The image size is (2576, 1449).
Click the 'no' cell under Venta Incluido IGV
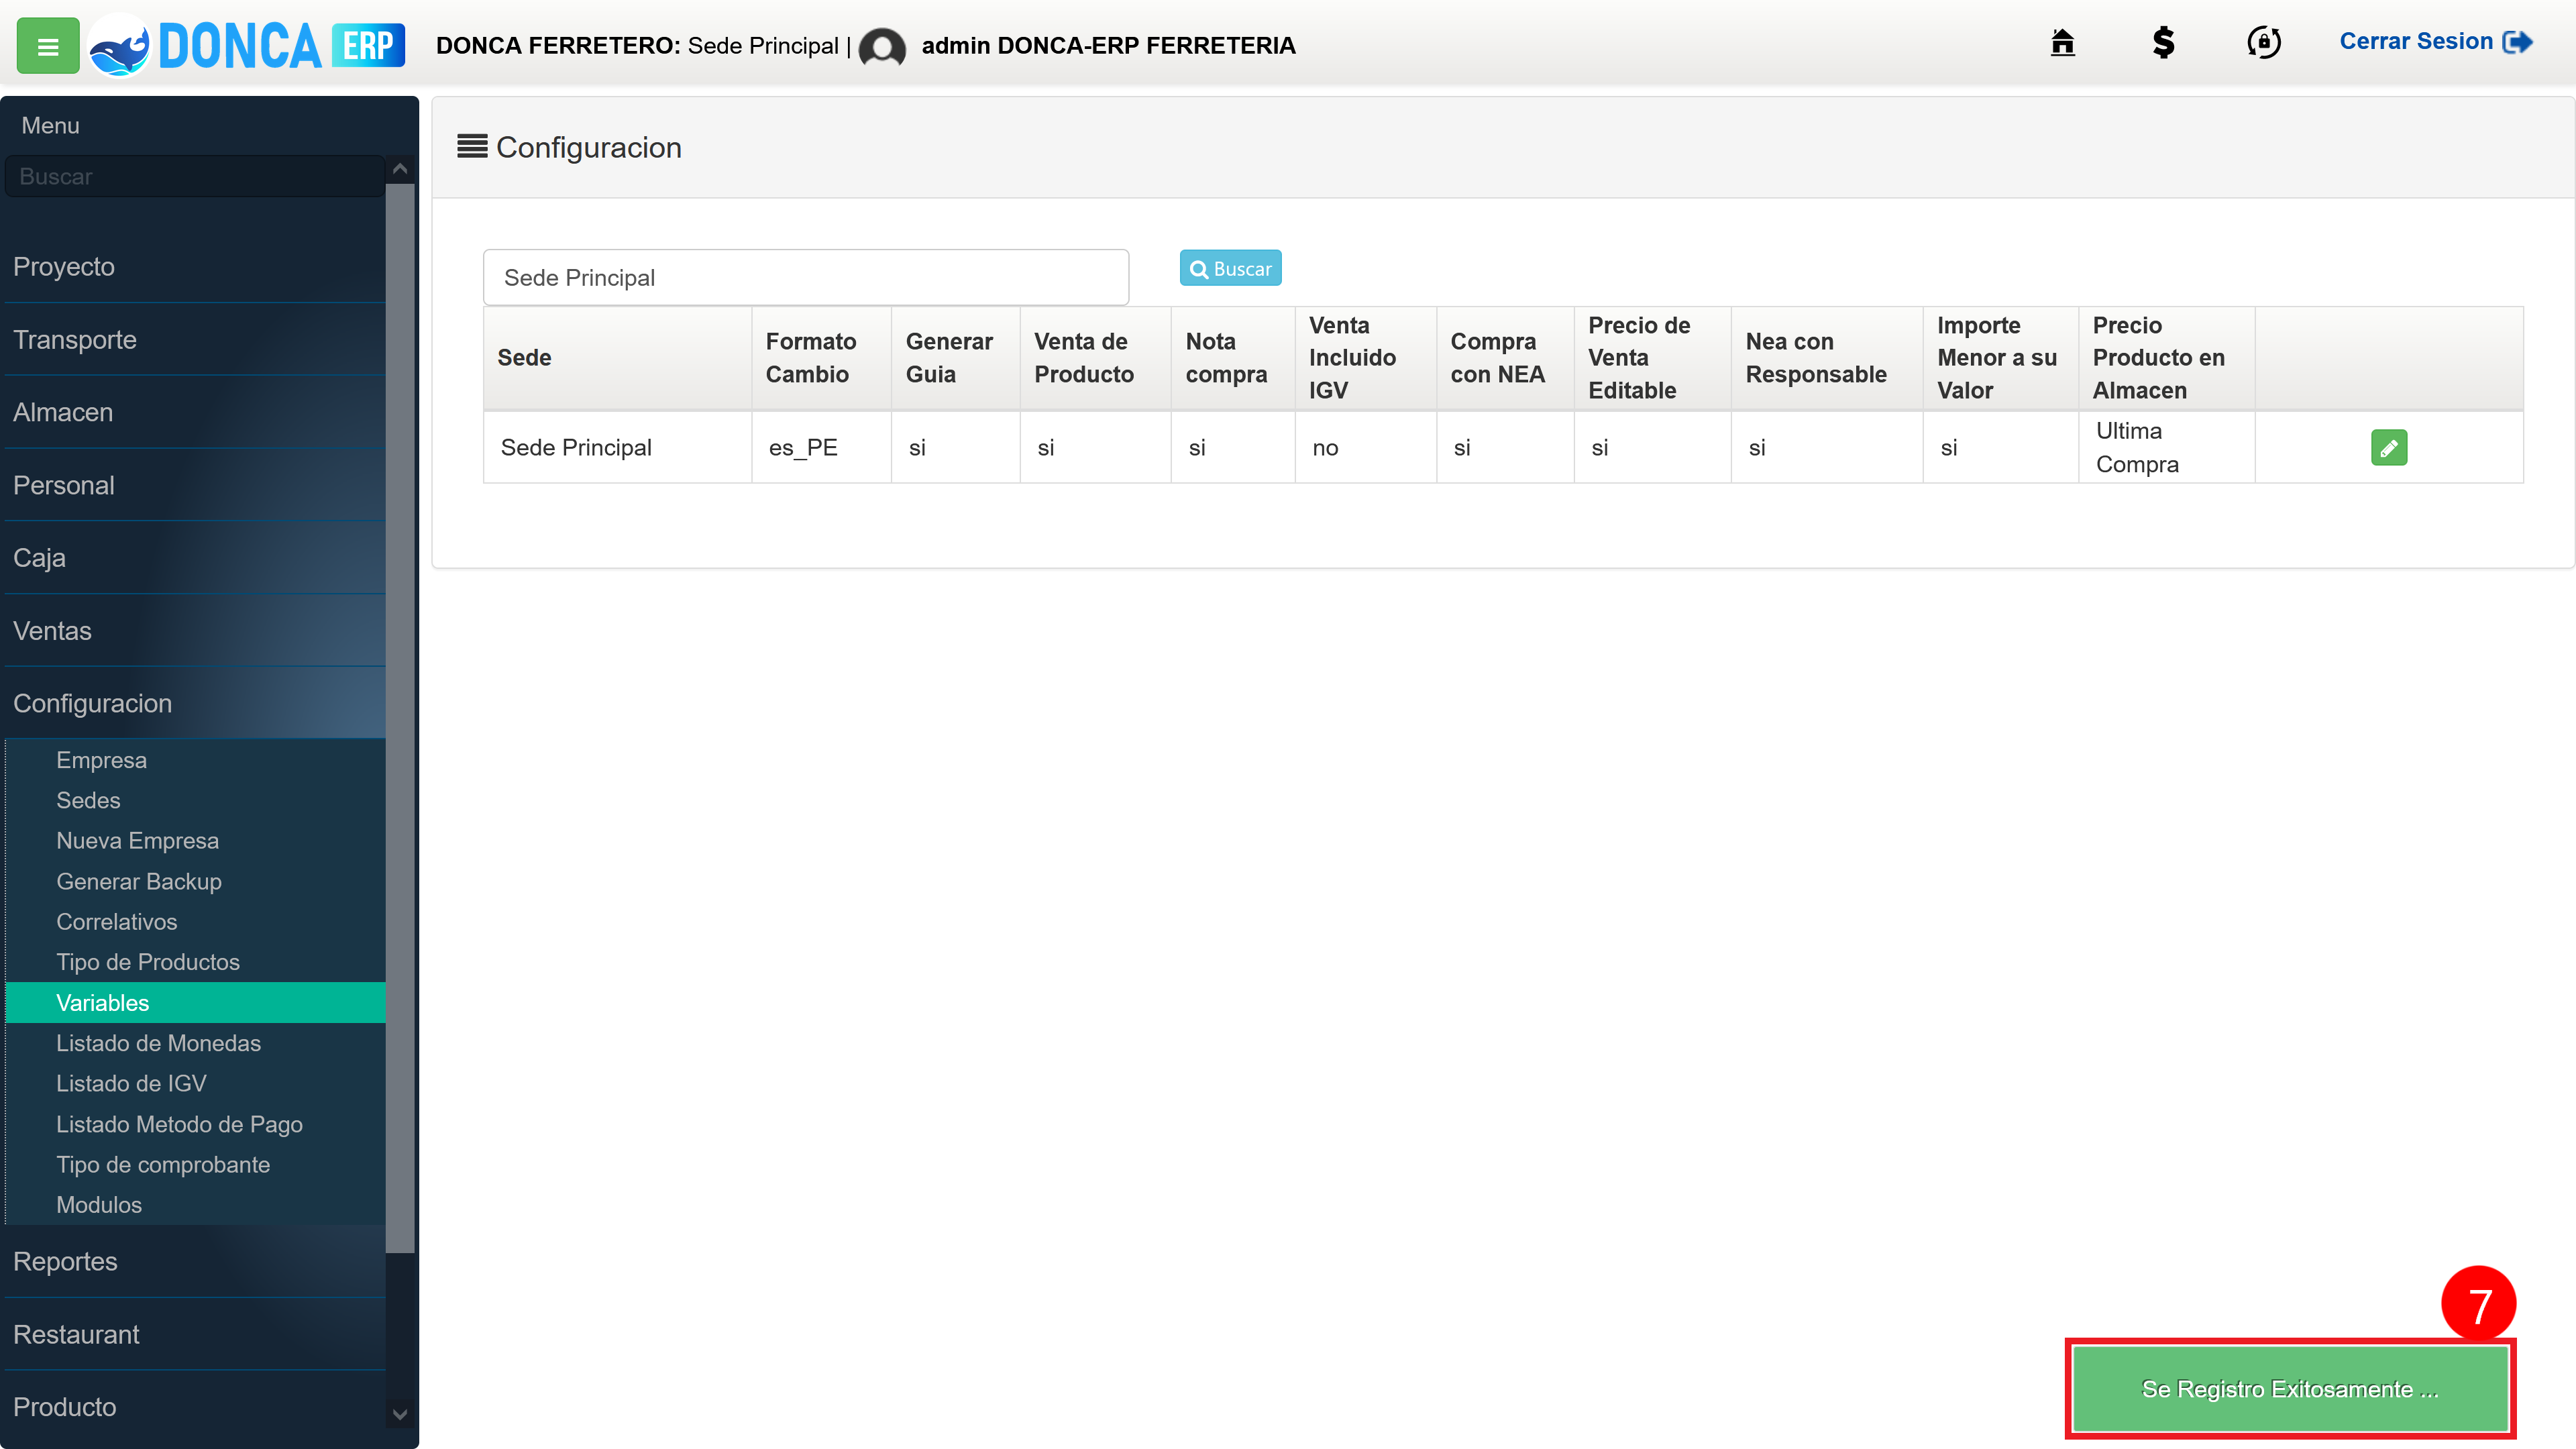(x=1365, y=448)
